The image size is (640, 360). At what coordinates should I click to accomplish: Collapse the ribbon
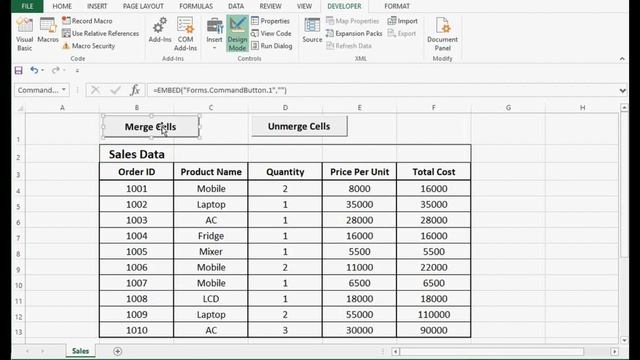(622, 59)
